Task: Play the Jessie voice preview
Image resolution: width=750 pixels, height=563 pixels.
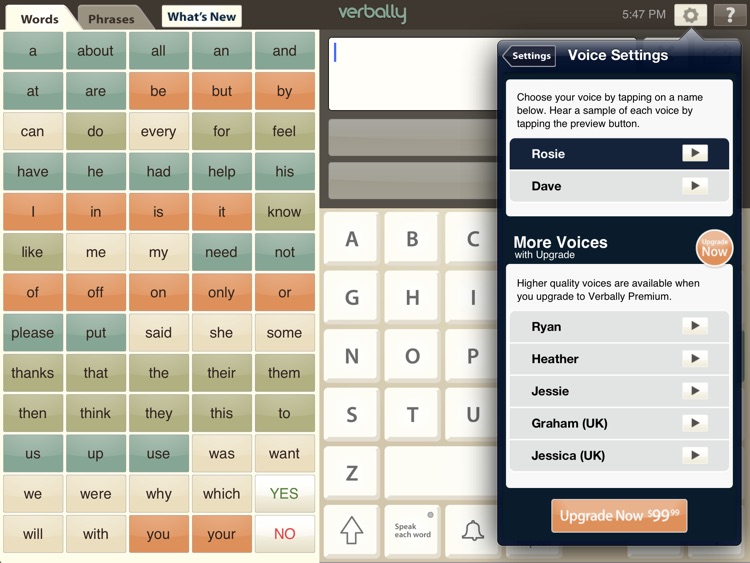Action: pyautogui.click(x=695, y=391)
